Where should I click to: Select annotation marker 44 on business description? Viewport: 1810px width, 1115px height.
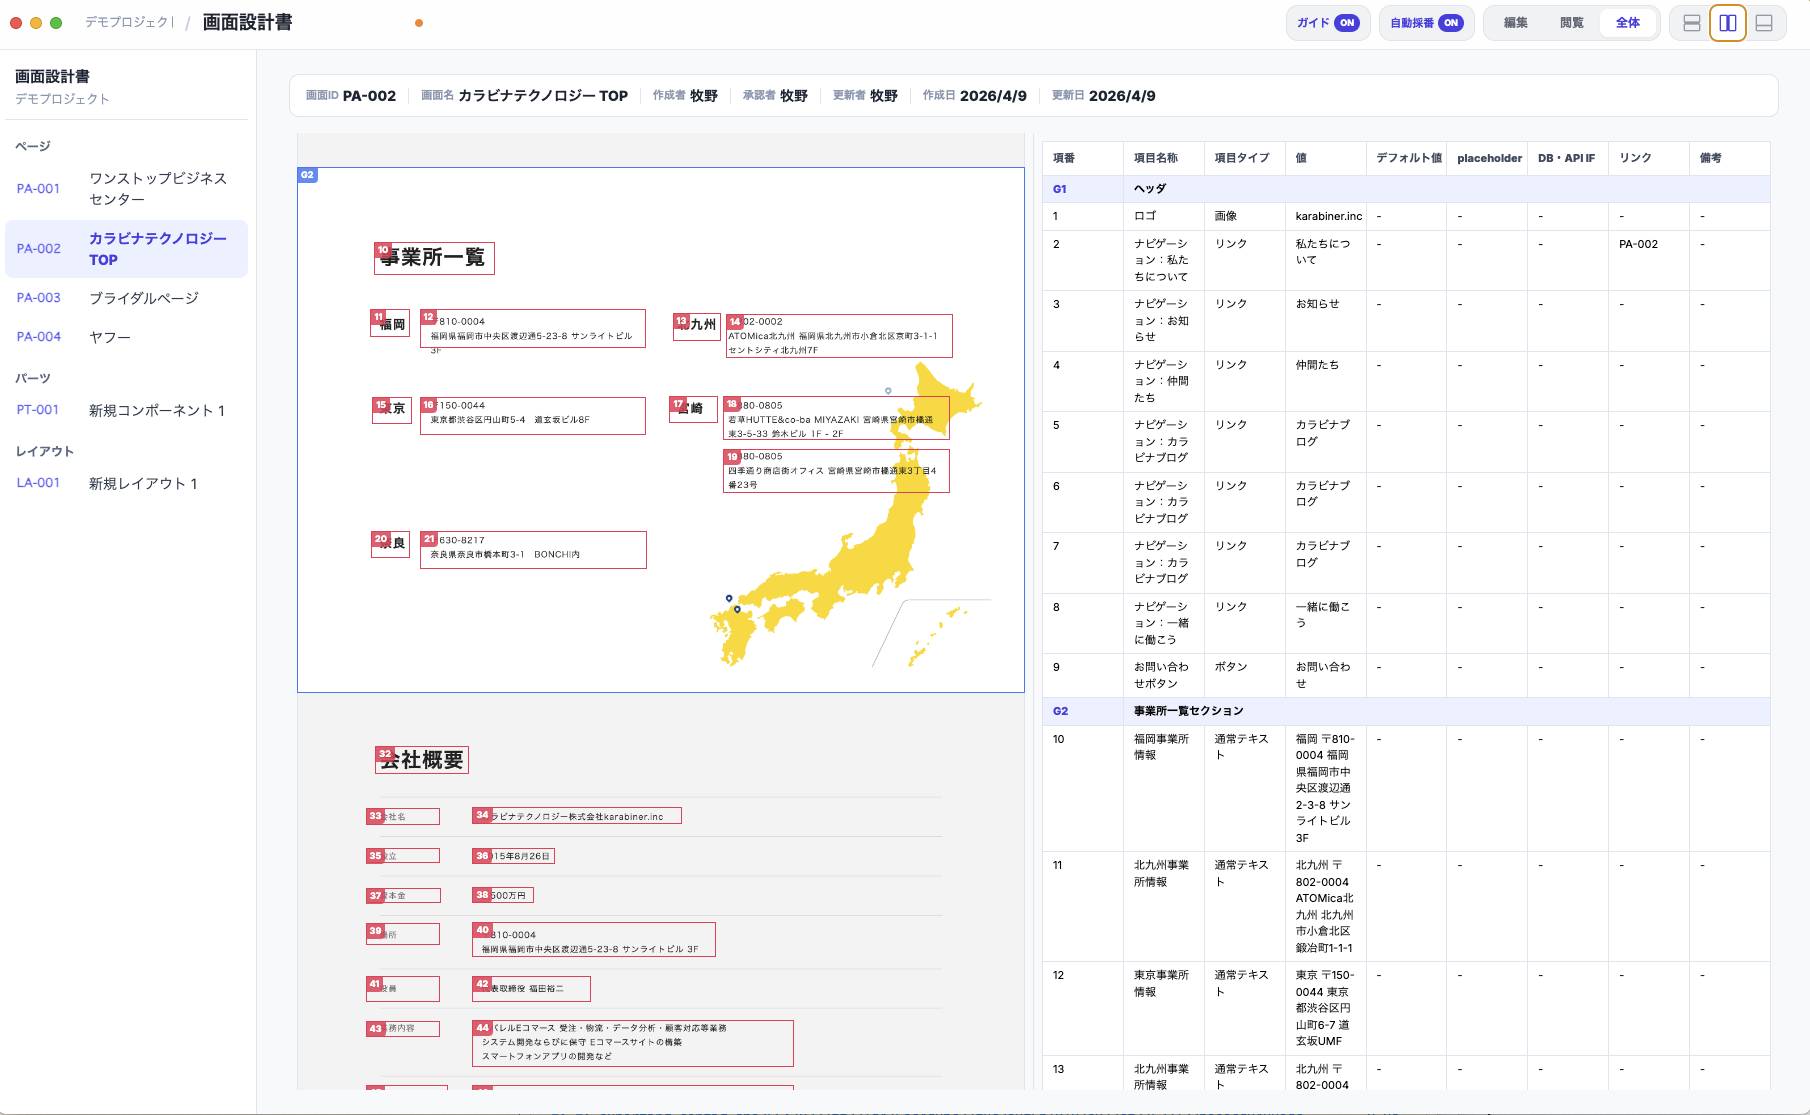pos(482,1028)
